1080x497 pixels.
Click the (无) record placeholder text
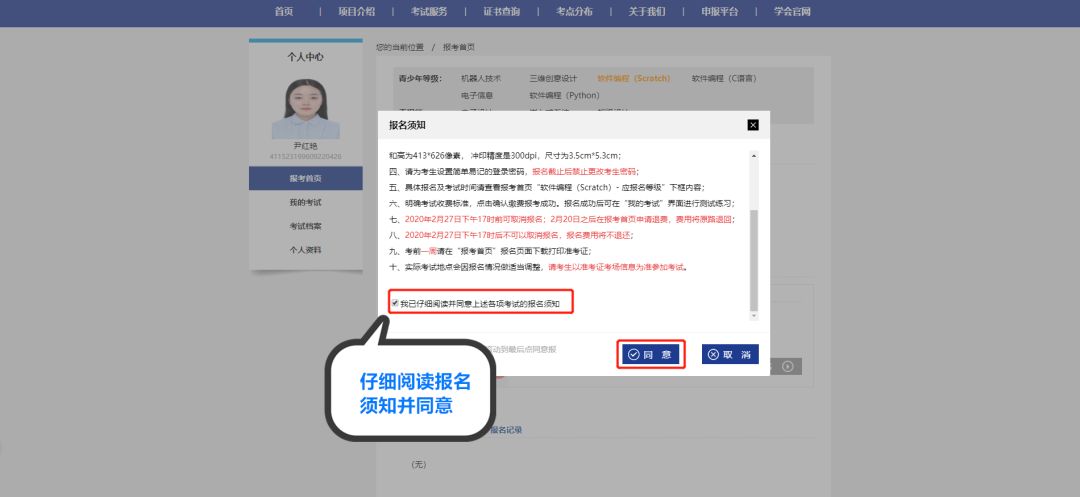pos(419,465)
